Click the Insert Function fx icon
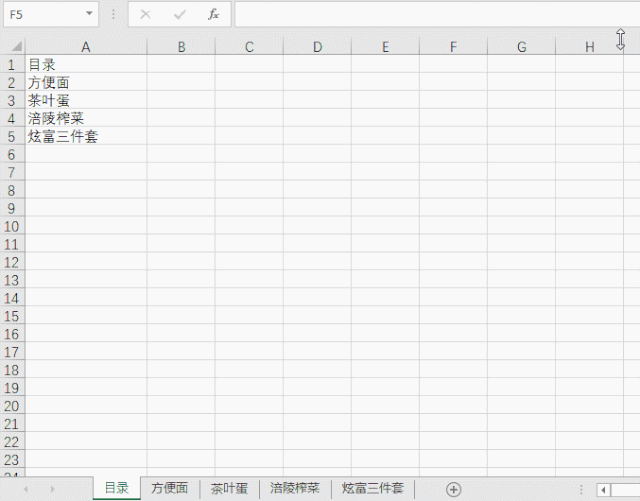This screenshot has width=640, height=501. 213,15
